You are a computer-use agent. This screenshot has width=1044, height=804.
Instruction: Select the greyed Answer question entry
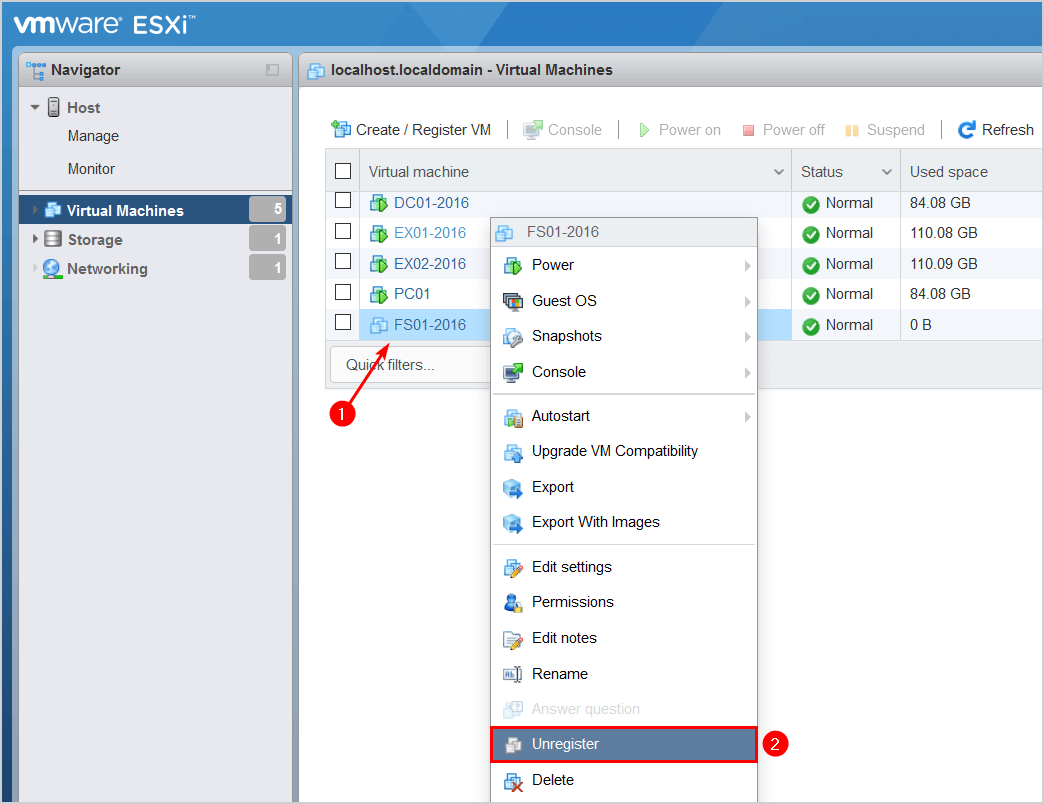624,709
